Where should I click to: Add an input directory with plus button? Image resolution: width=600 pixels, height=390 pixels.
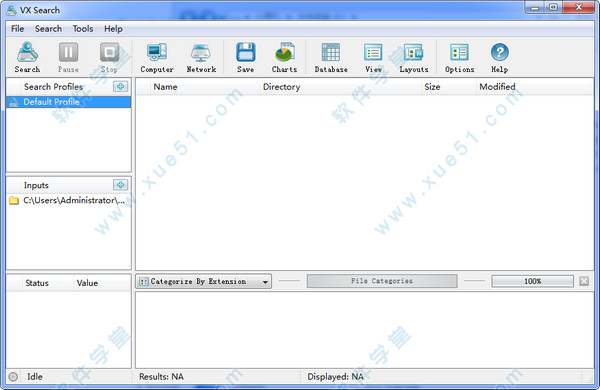pyautogui.click(x=121, y=185)
